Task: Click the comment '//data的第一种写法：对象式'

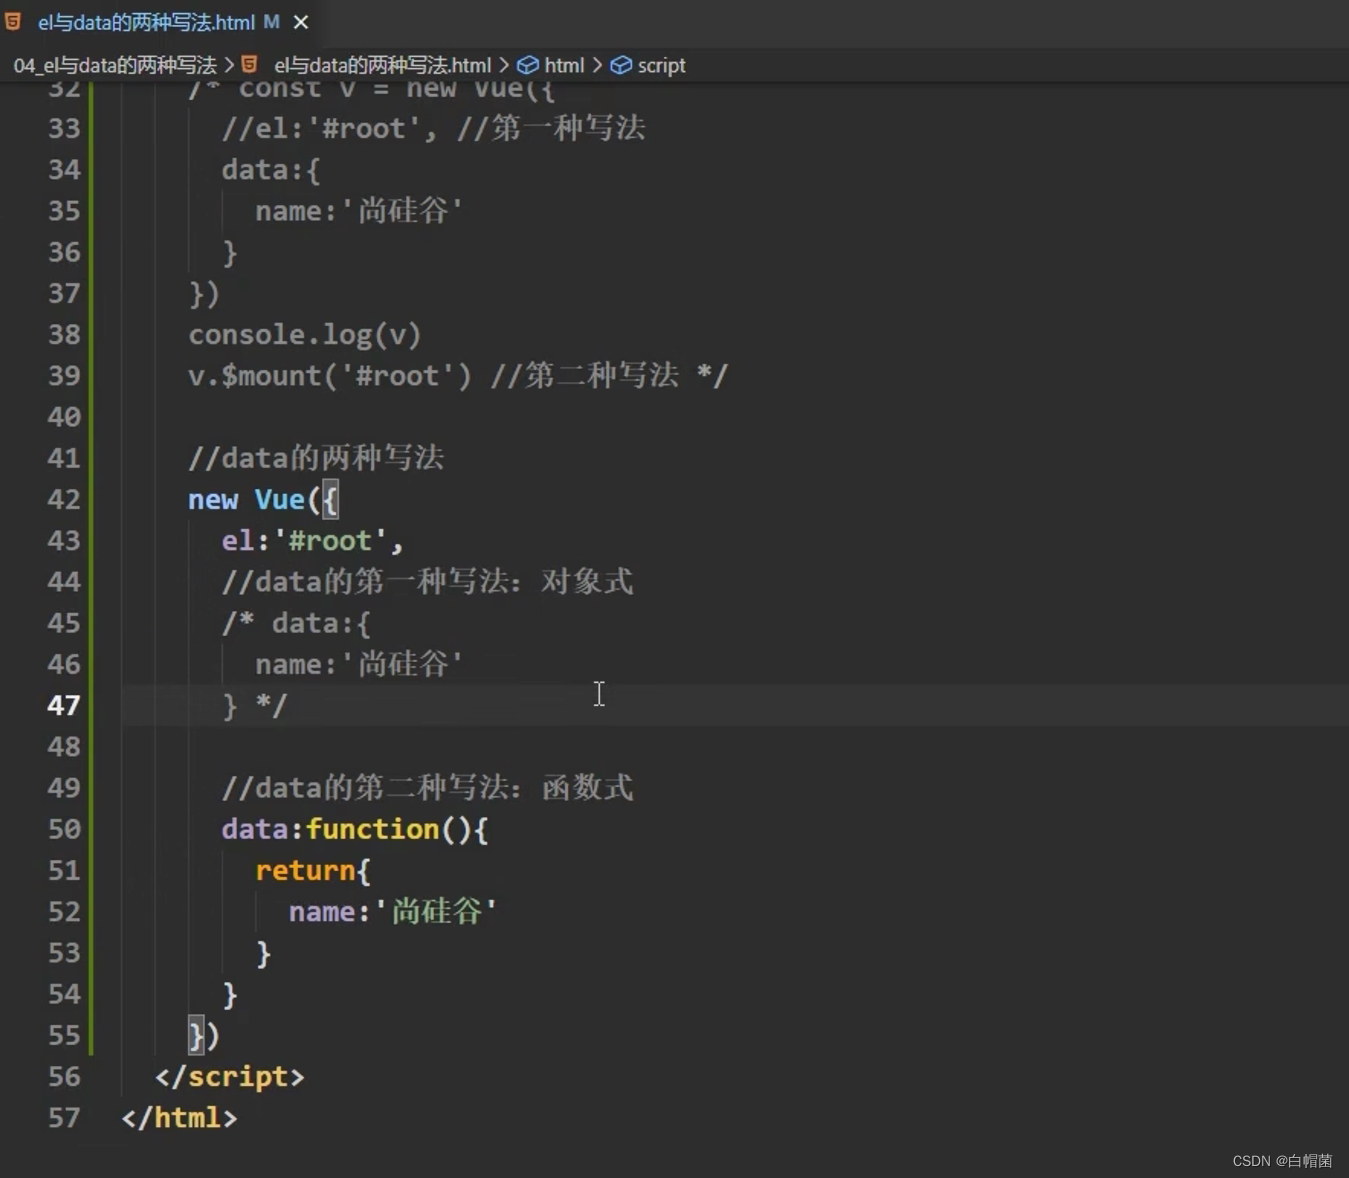Action: coord(428,581)
